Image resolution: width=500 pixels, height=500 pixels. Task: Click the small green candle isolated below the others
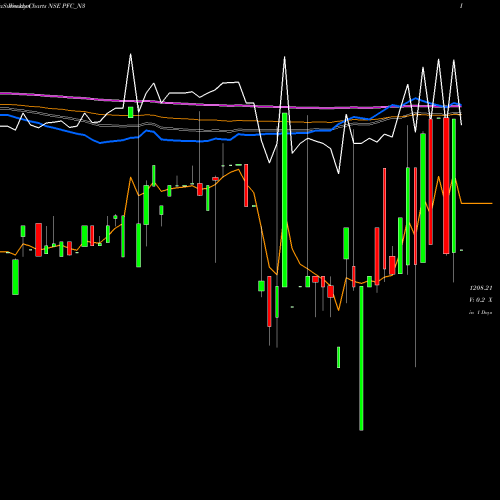(339, 357)
